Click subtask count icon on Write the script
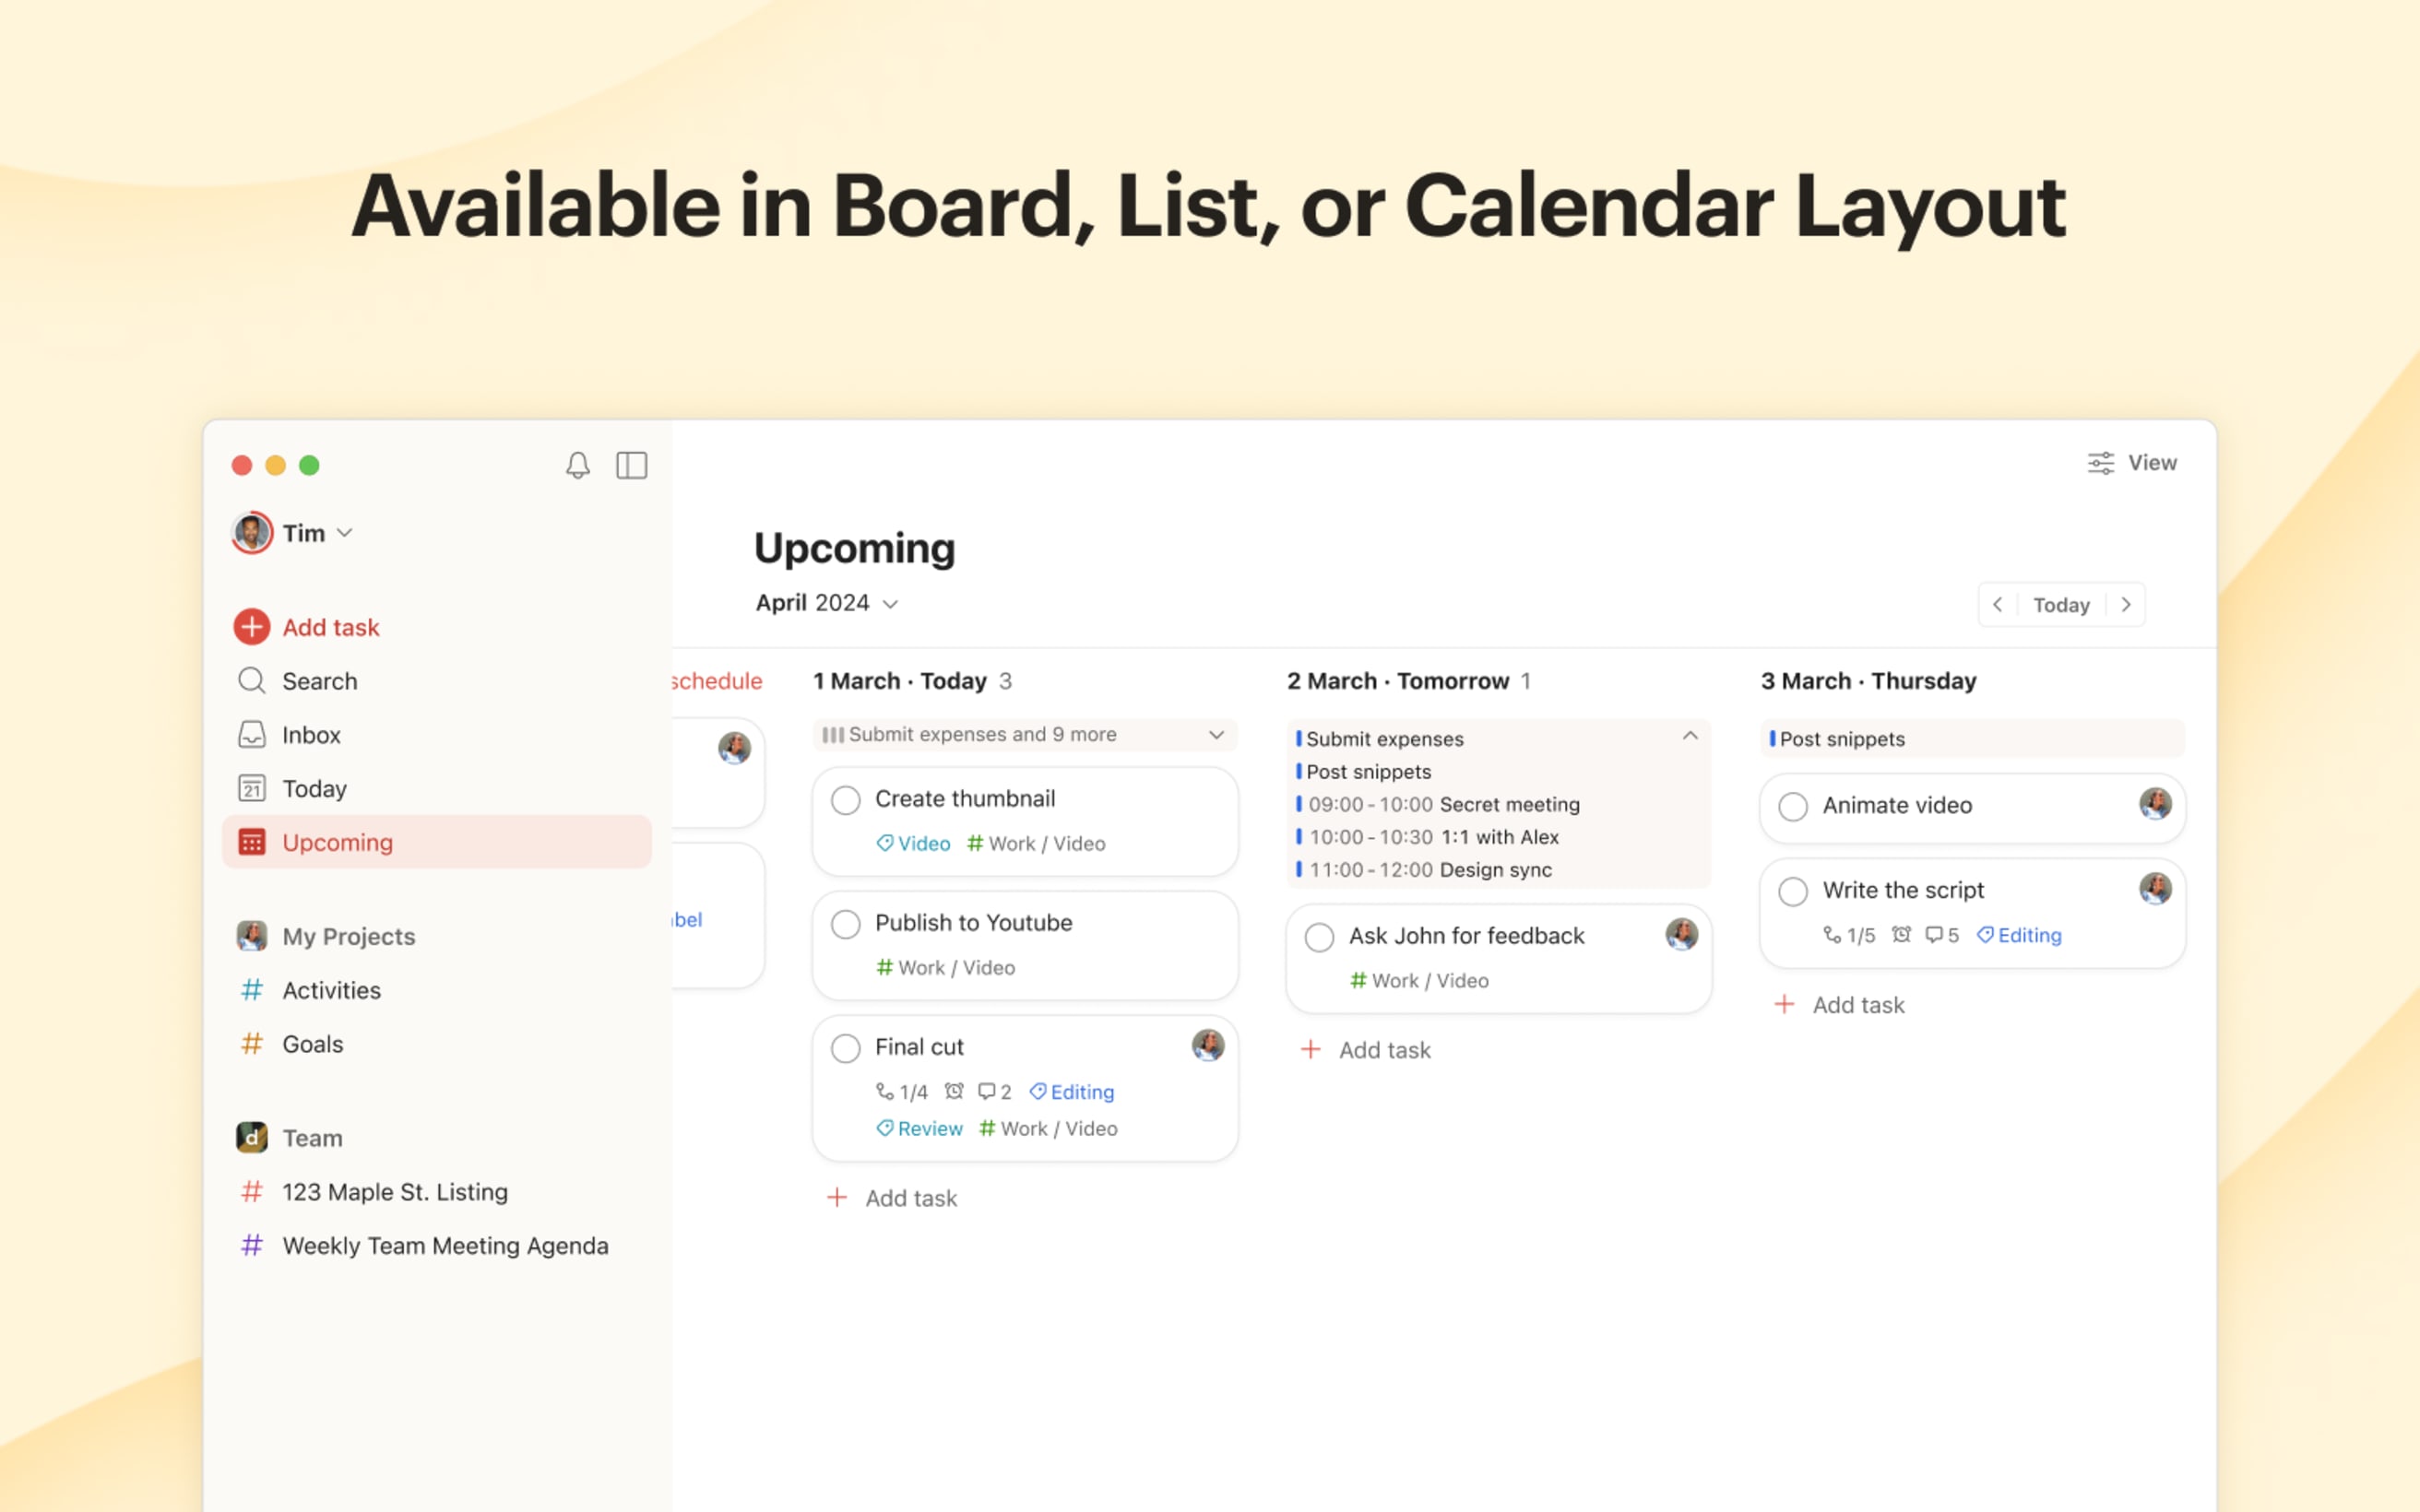Image resolution: width=2420 pixels, height=1512 pixels. [x=1833, y=935]
